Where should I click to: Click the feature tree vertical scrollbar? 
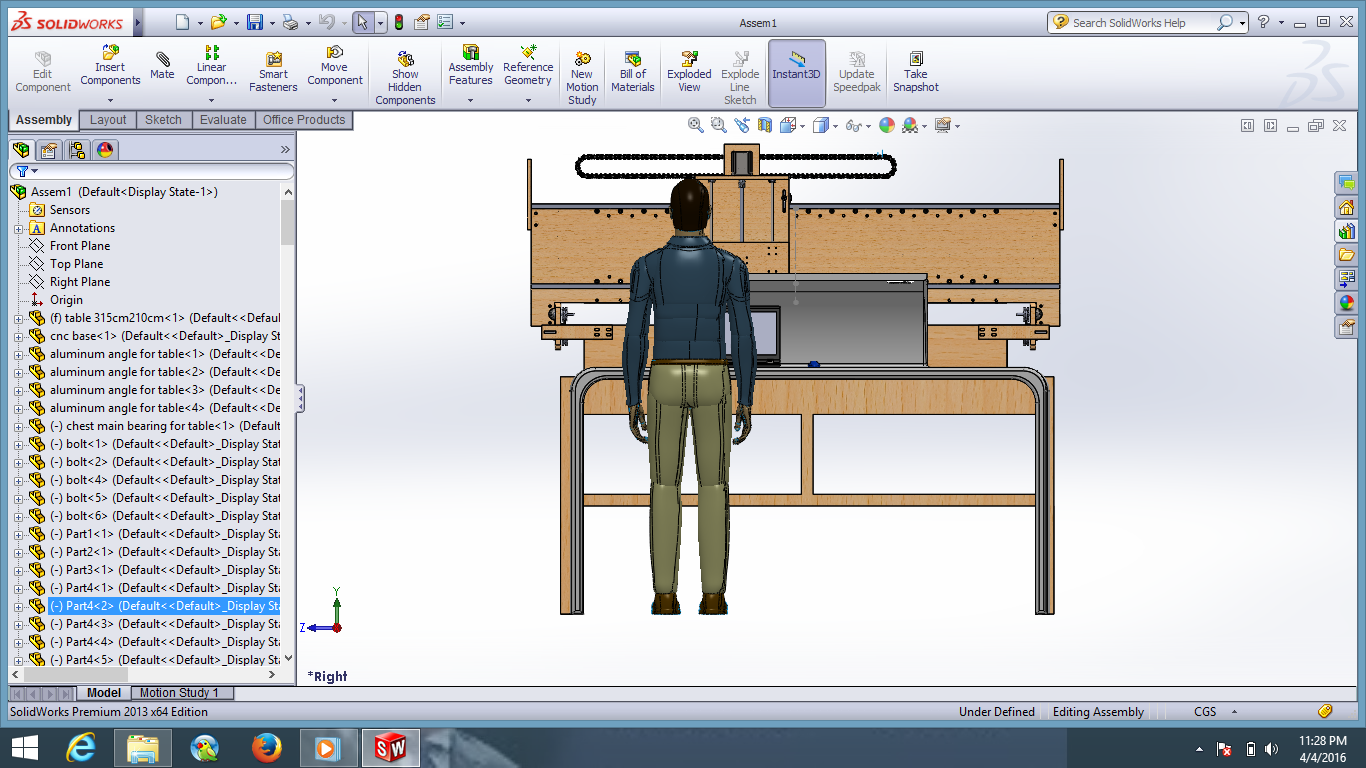(x=288, y=222)
